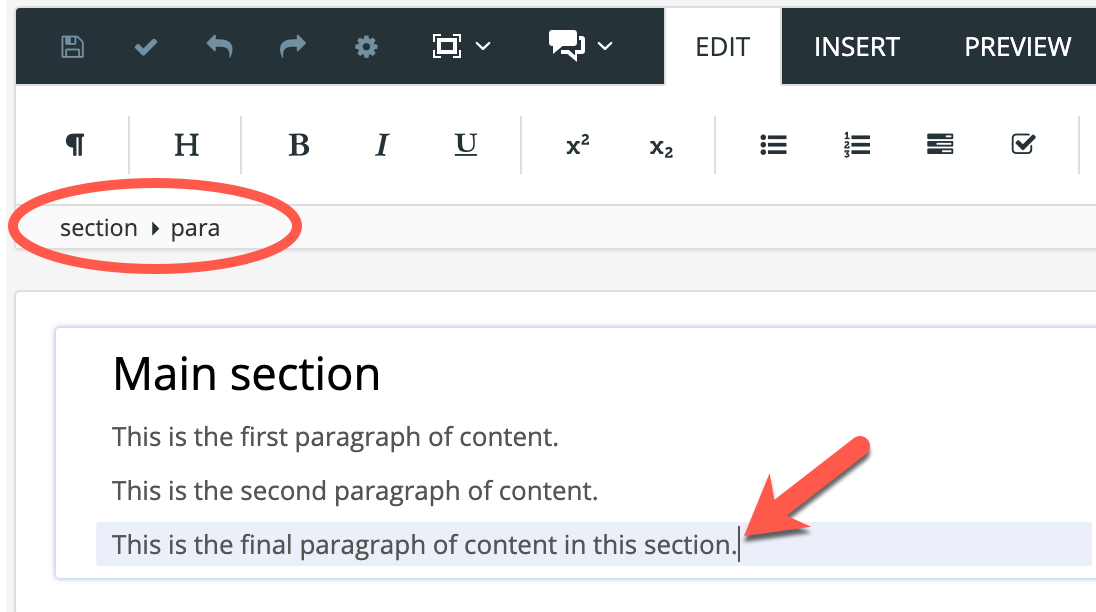
Task: Select the para breadcrumb item
Action: click(197, 227)
